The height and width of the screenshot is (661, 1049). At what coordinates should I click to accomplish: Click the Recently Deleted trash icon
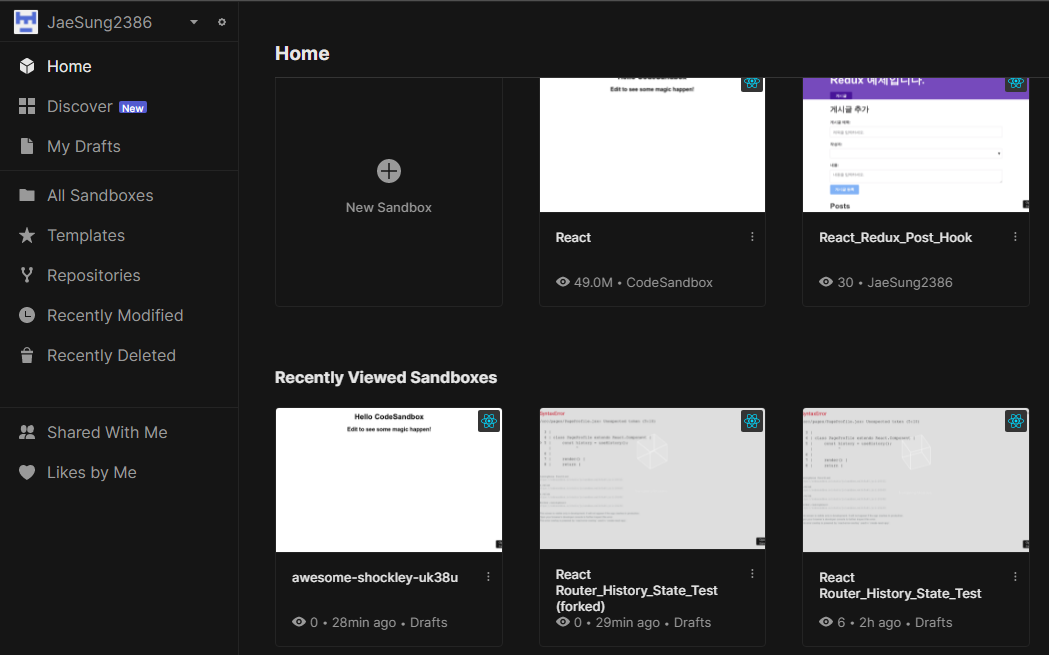27,355
